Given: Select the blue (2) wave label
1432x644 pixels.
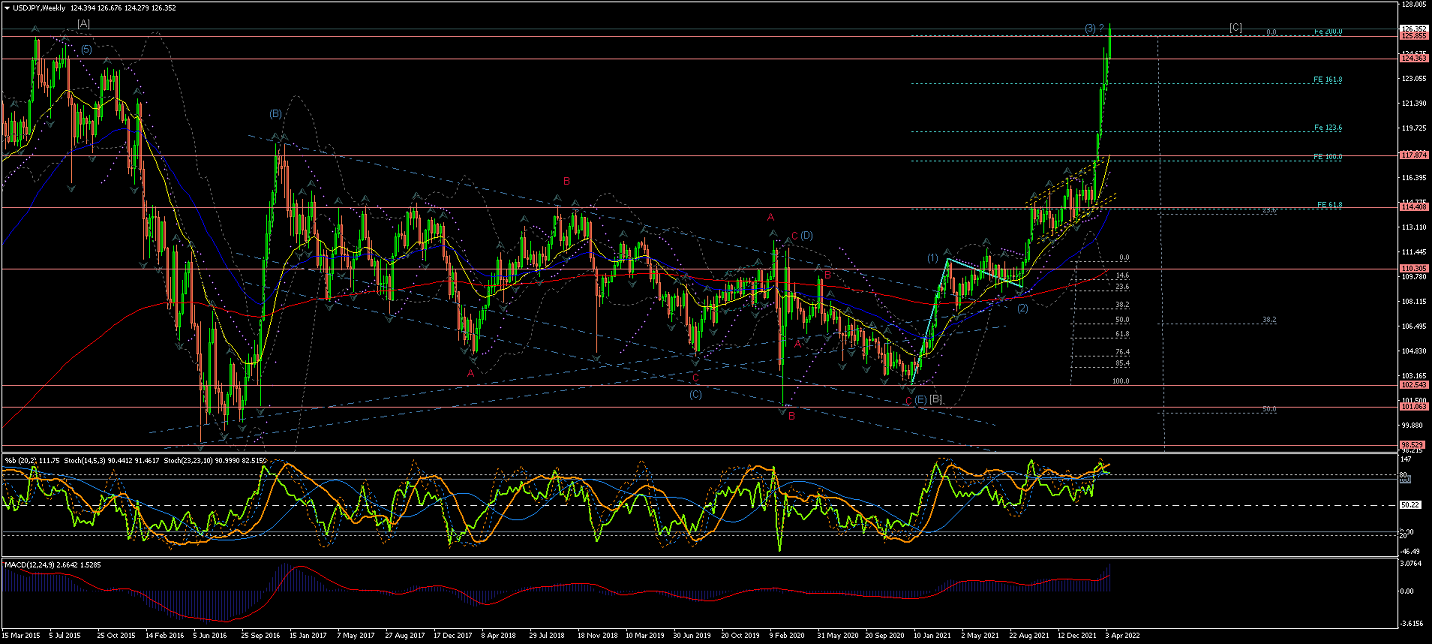Looking at the screenshot, I should pos(1023,308).
